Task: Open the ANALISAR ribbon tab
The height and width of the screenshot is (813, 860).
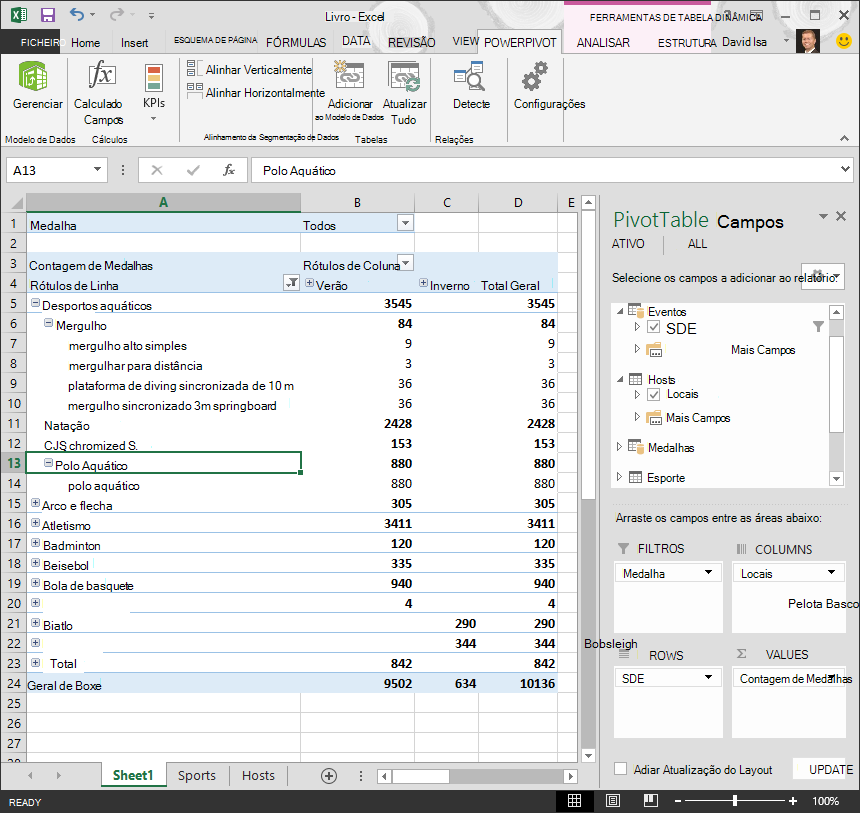Action: click(603, 43)
